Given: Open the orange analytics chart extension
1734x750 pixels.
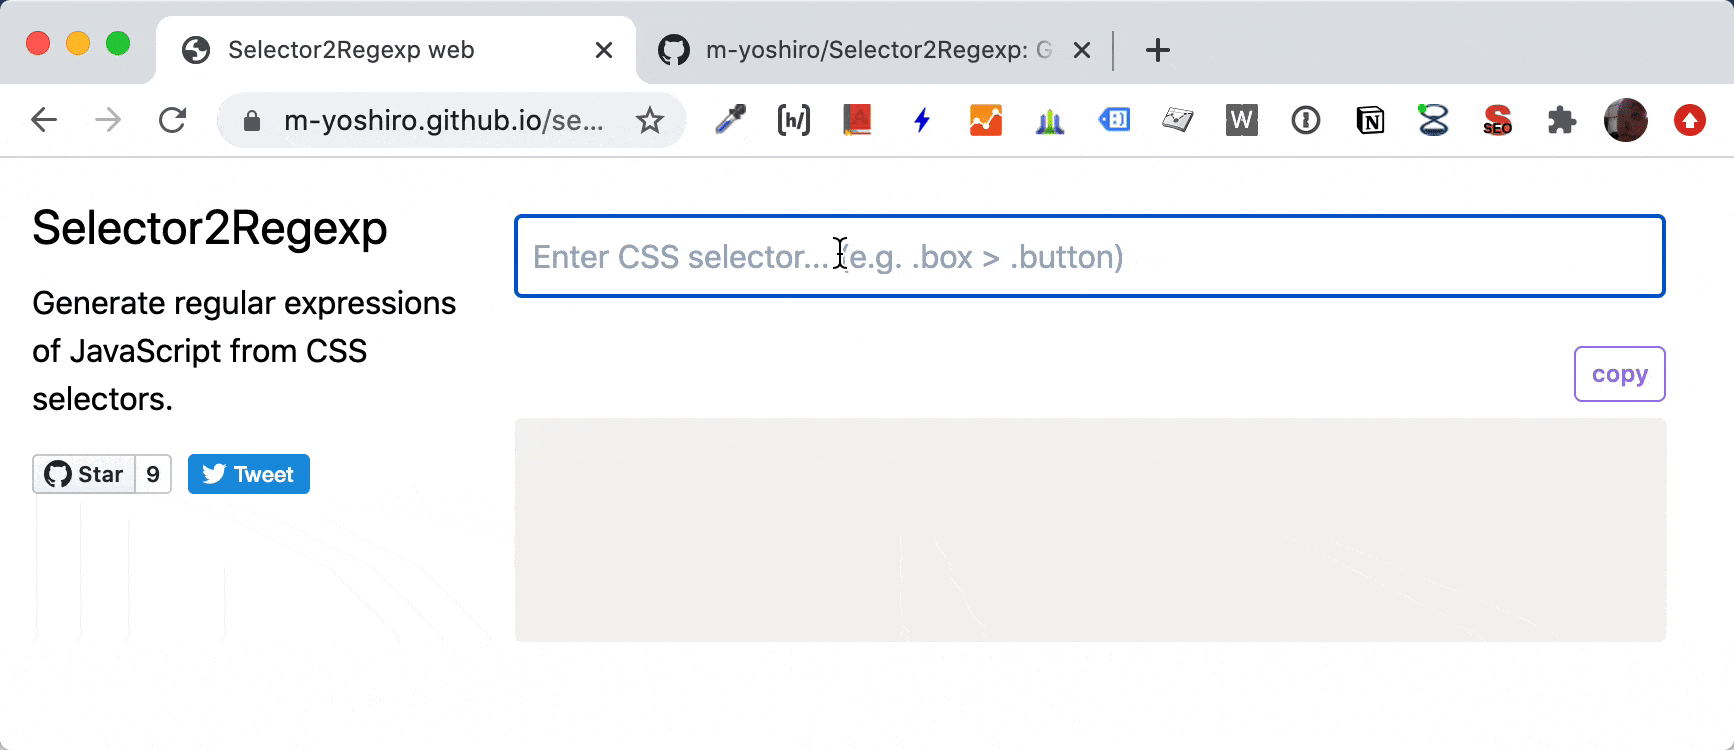Looking at the screenshot, I should coord(986,121).
